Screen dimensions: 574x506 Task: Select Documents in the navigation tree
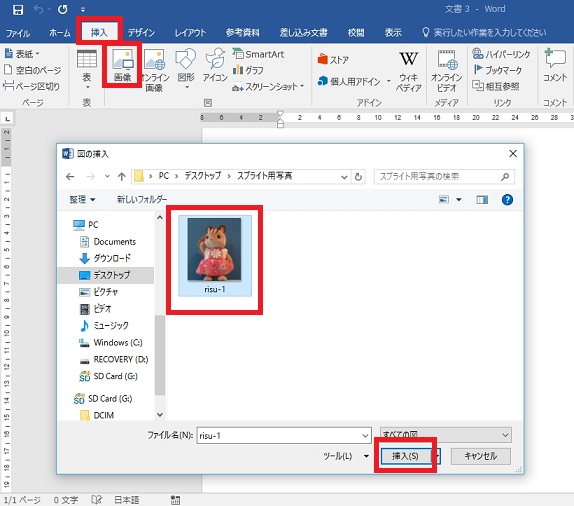[108, 242]
